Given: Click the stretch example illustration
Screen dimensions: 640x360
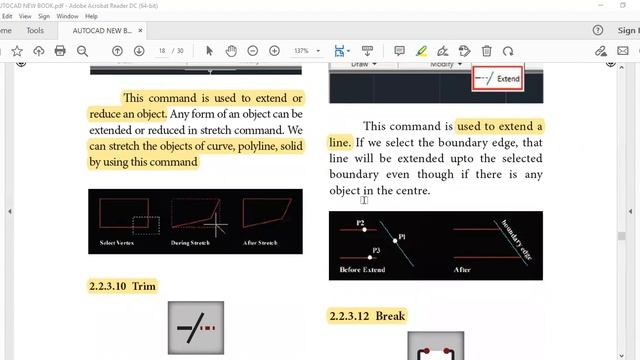Looking at the screenshot, I should tap(196, 221).
